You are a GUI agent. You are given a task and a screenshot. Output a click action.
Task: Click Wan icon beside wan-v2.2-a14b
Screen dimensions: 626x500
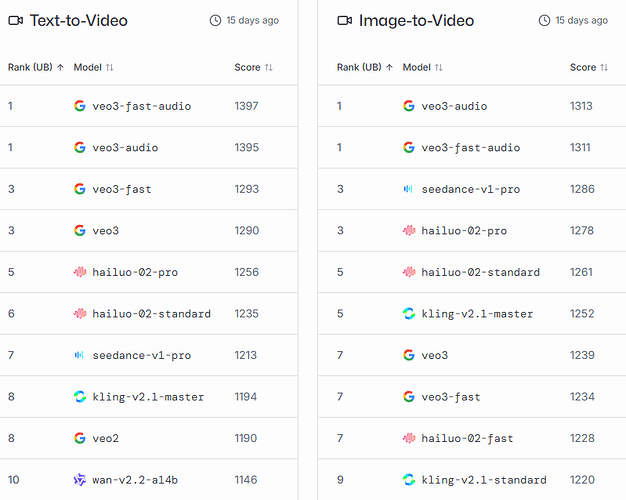click(x=80, y=480)
